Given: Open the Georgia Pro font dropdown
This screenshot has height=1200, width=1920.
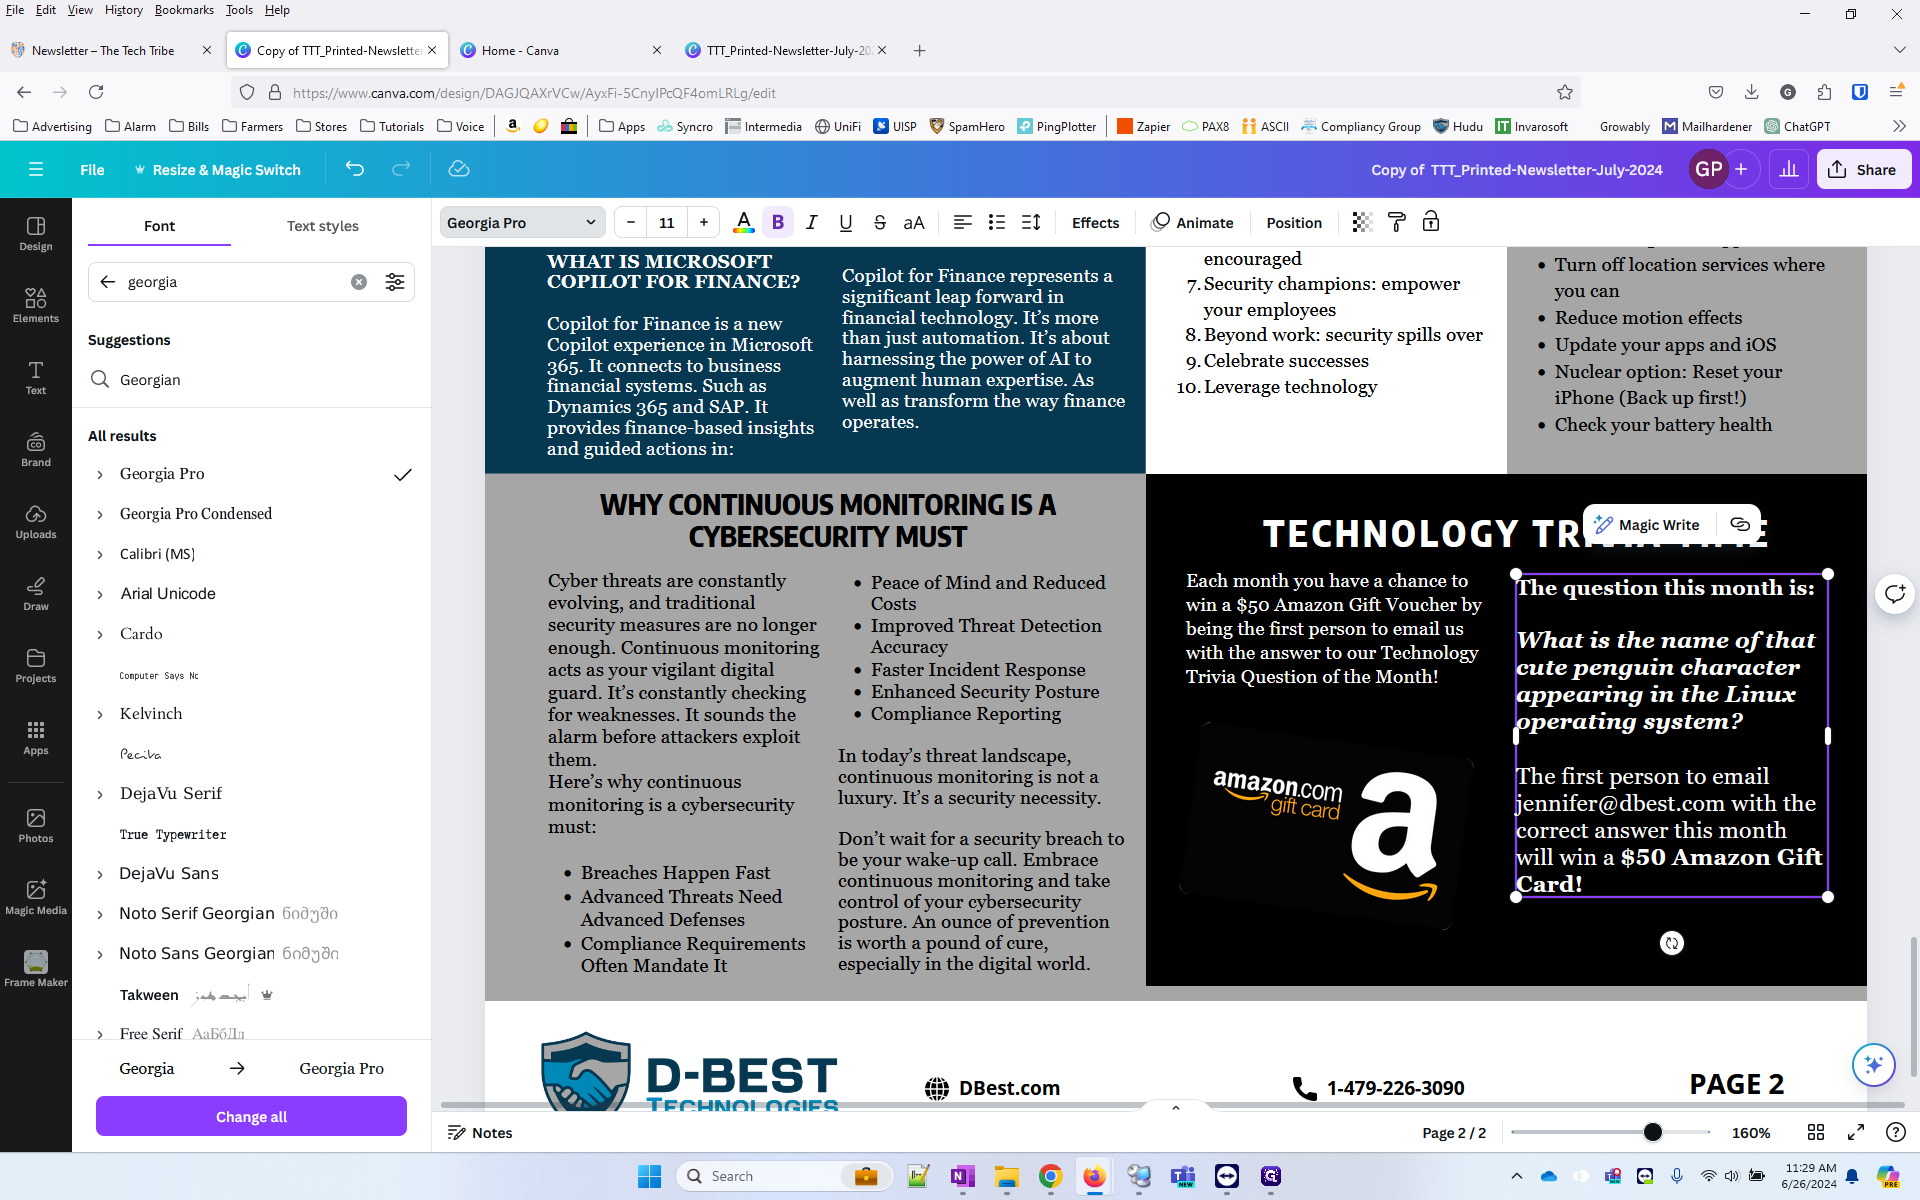Looking at the screenshot, I should click(x=522, y=222).
